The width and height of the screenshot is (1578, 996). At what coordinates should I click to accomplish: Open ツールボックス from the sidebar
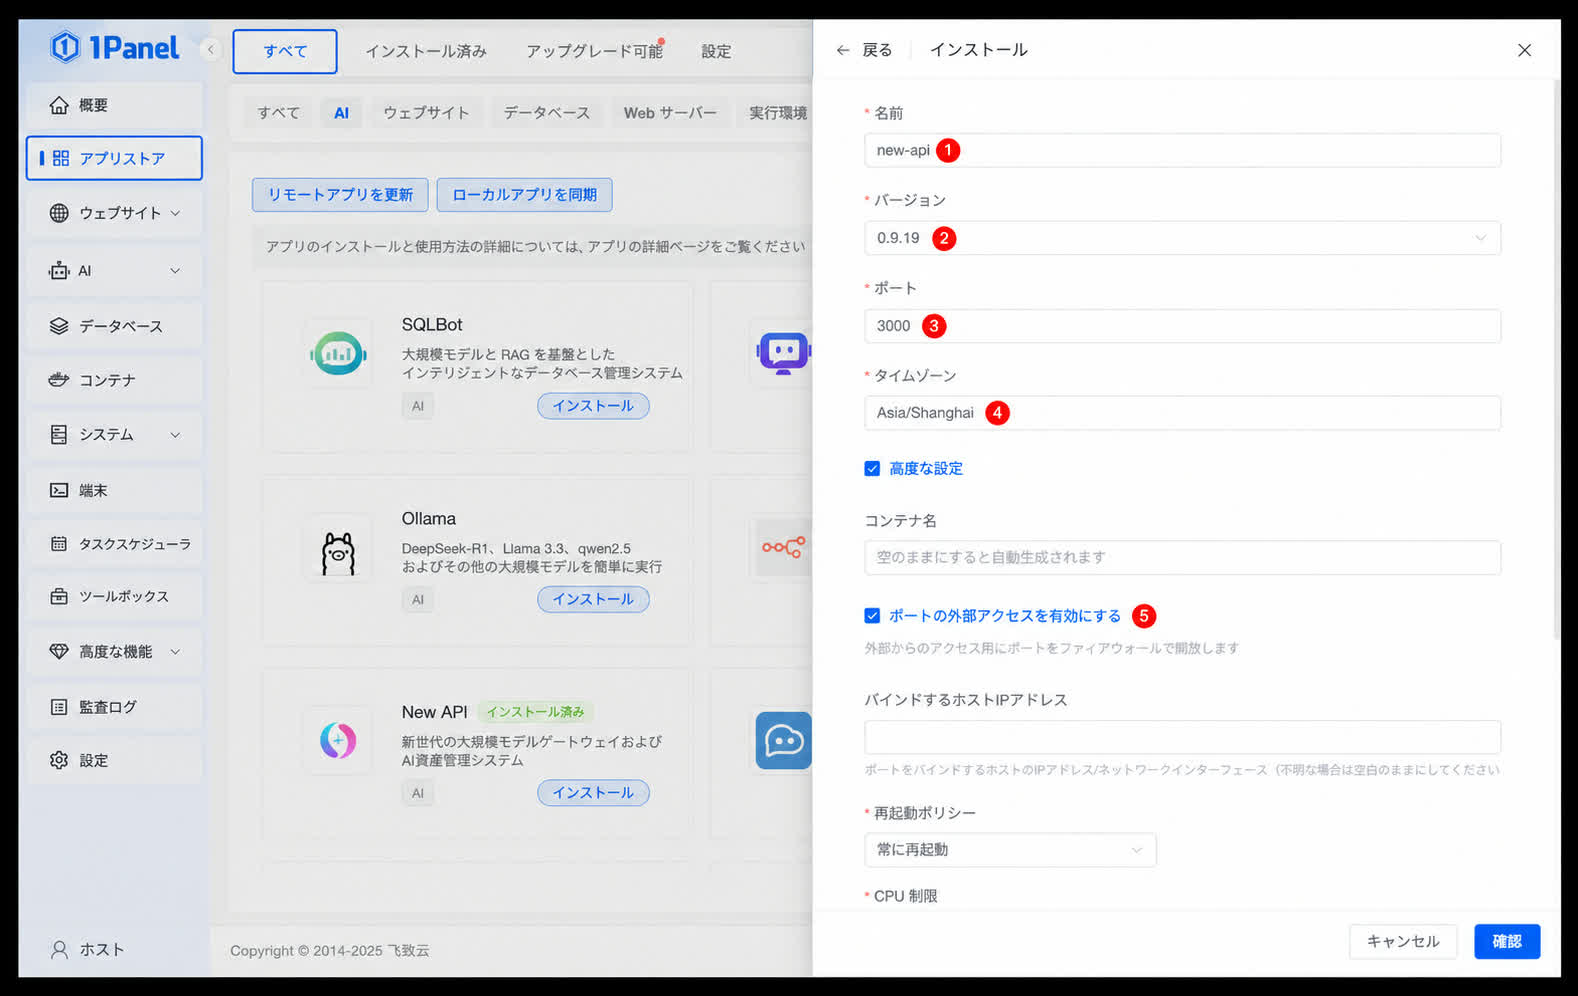tap(114, 596)
